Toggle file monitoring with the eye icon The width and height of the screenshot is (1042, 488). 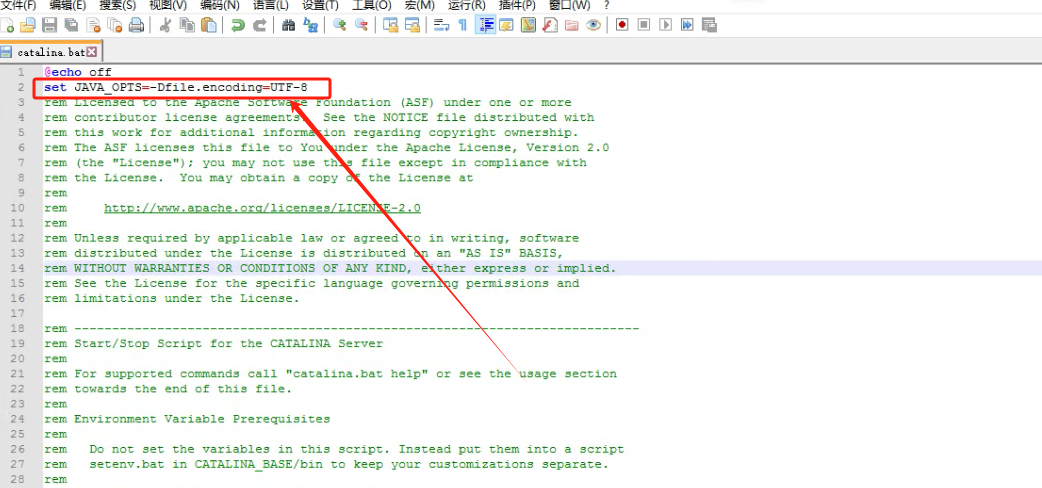(593, 25)
